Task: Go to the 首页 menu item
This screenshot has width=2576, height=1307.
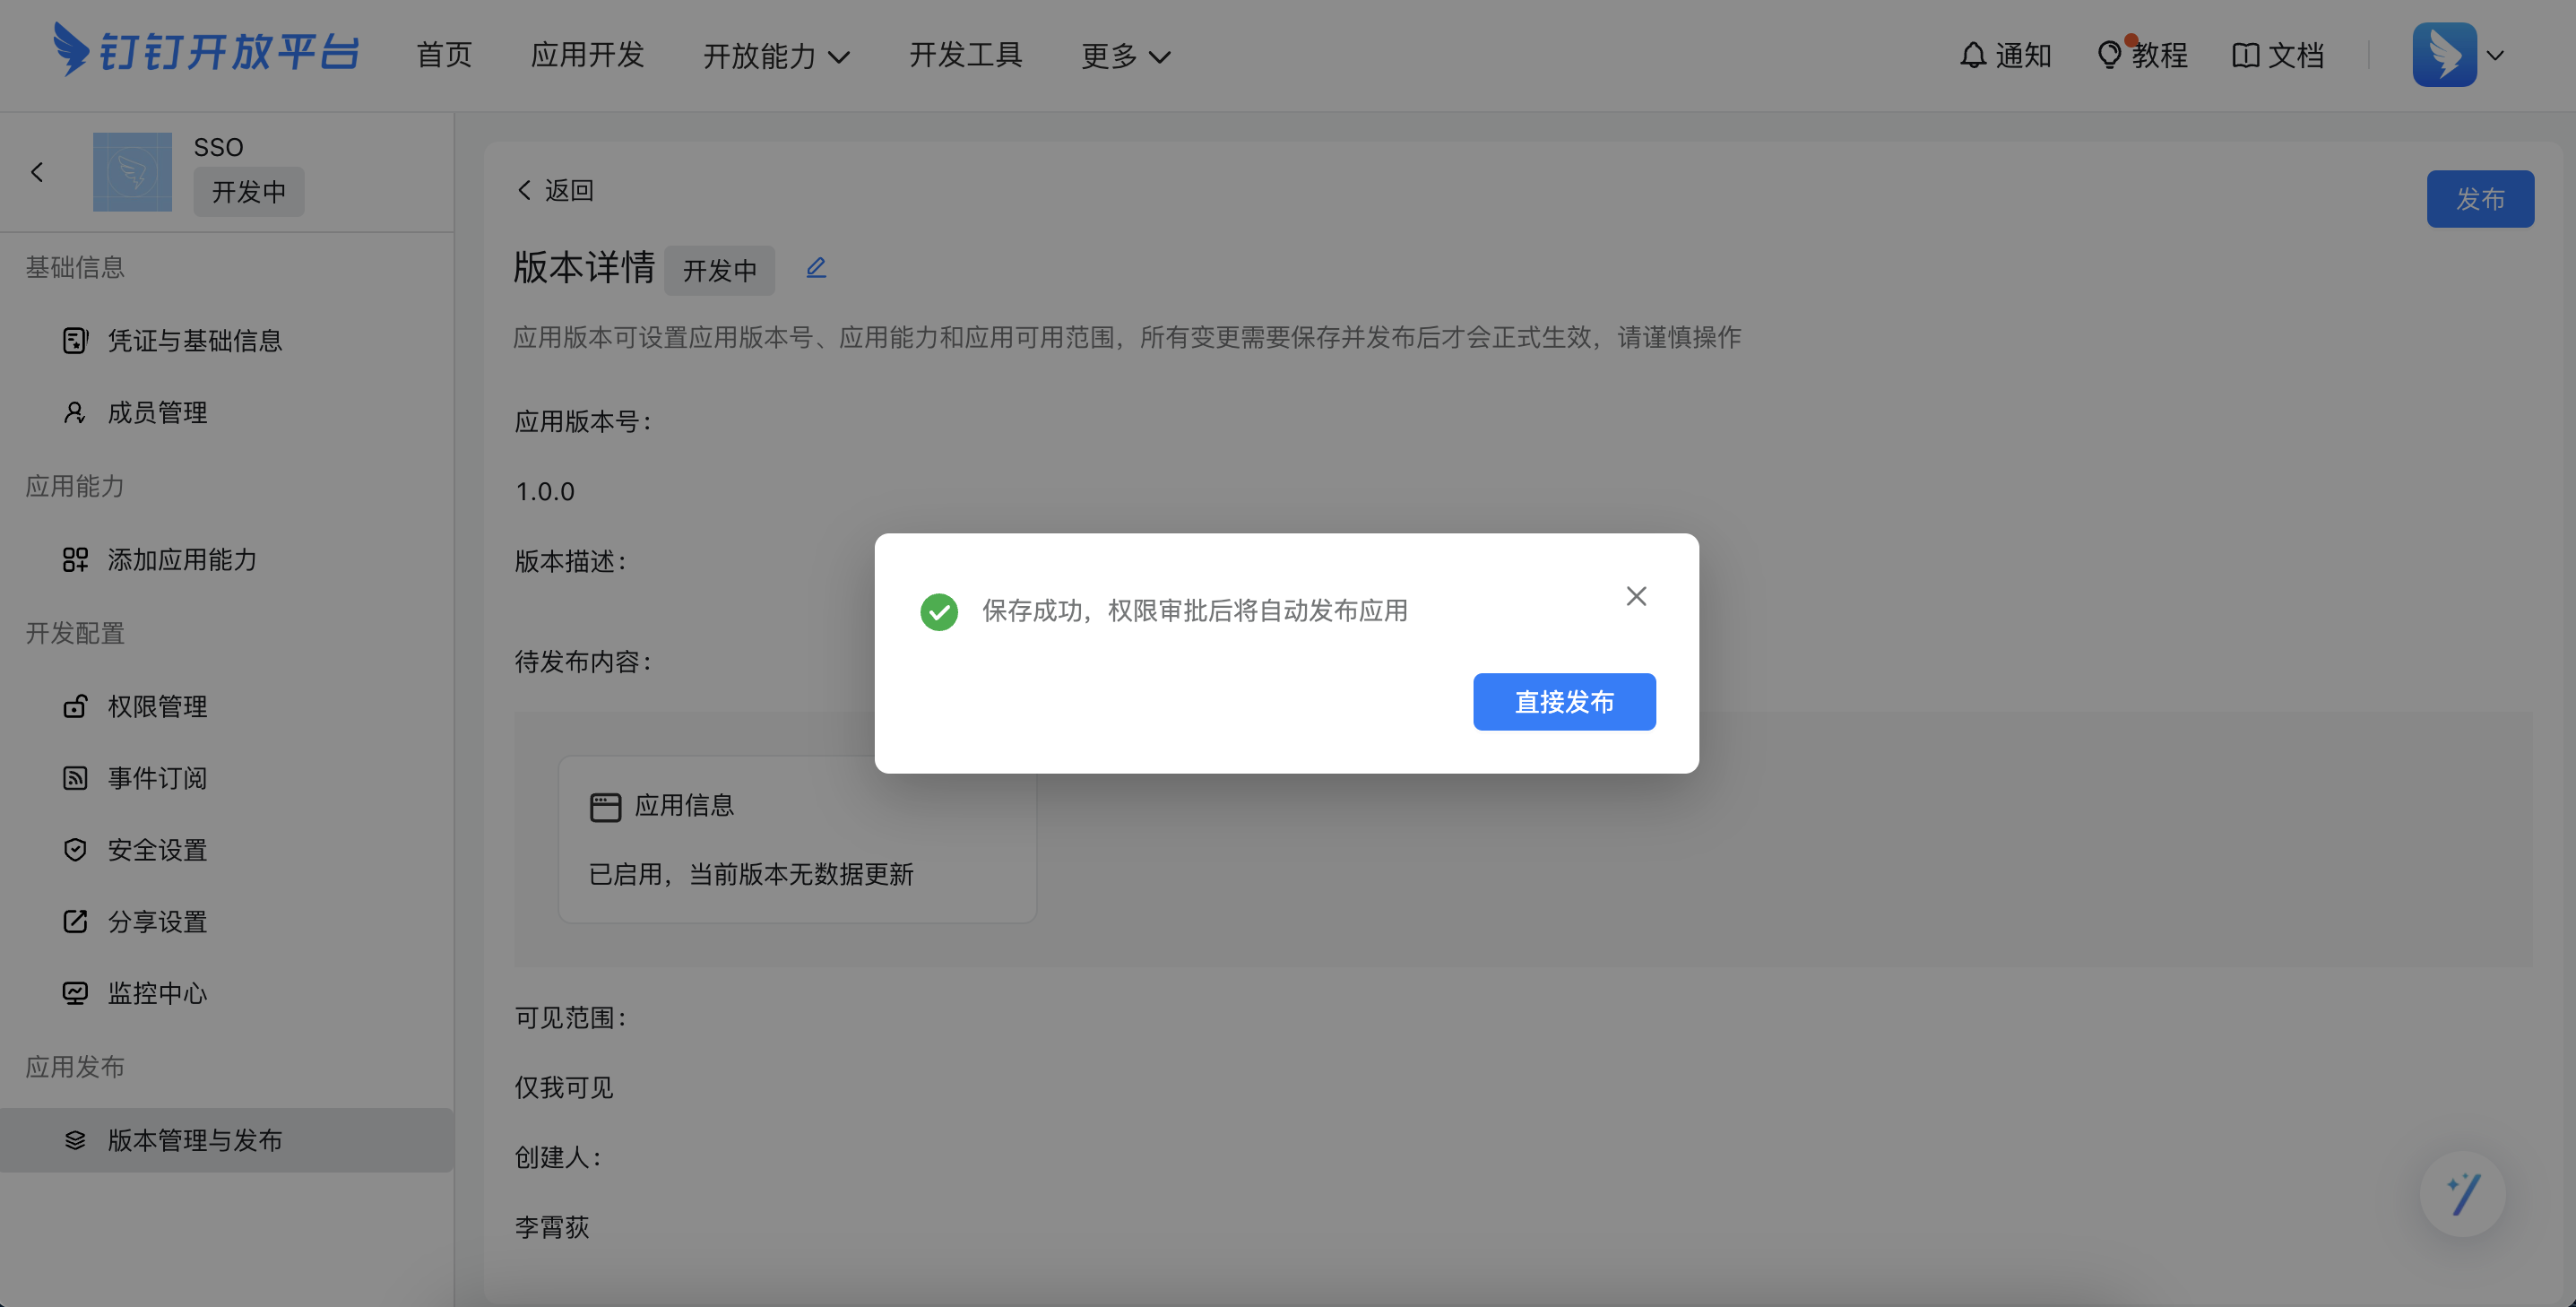Action: (x=444, y=55)
